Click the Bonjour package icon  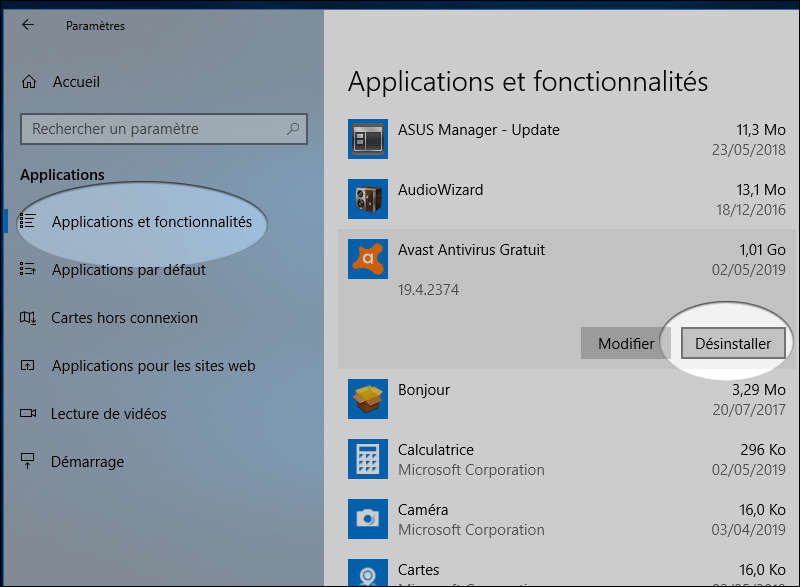(367, 399)
